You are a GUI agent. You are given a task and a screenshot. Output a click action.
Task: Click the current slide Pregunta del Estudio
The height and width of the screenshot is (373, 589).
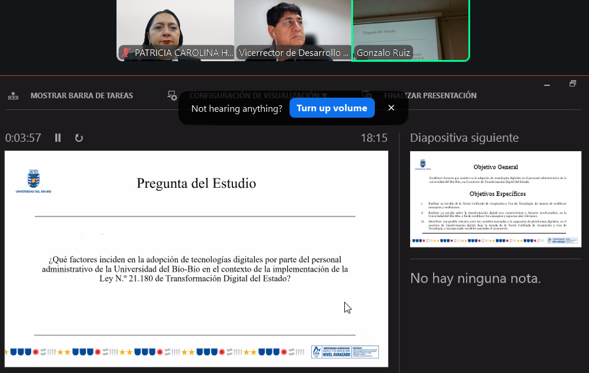click(x=196, y=259)
